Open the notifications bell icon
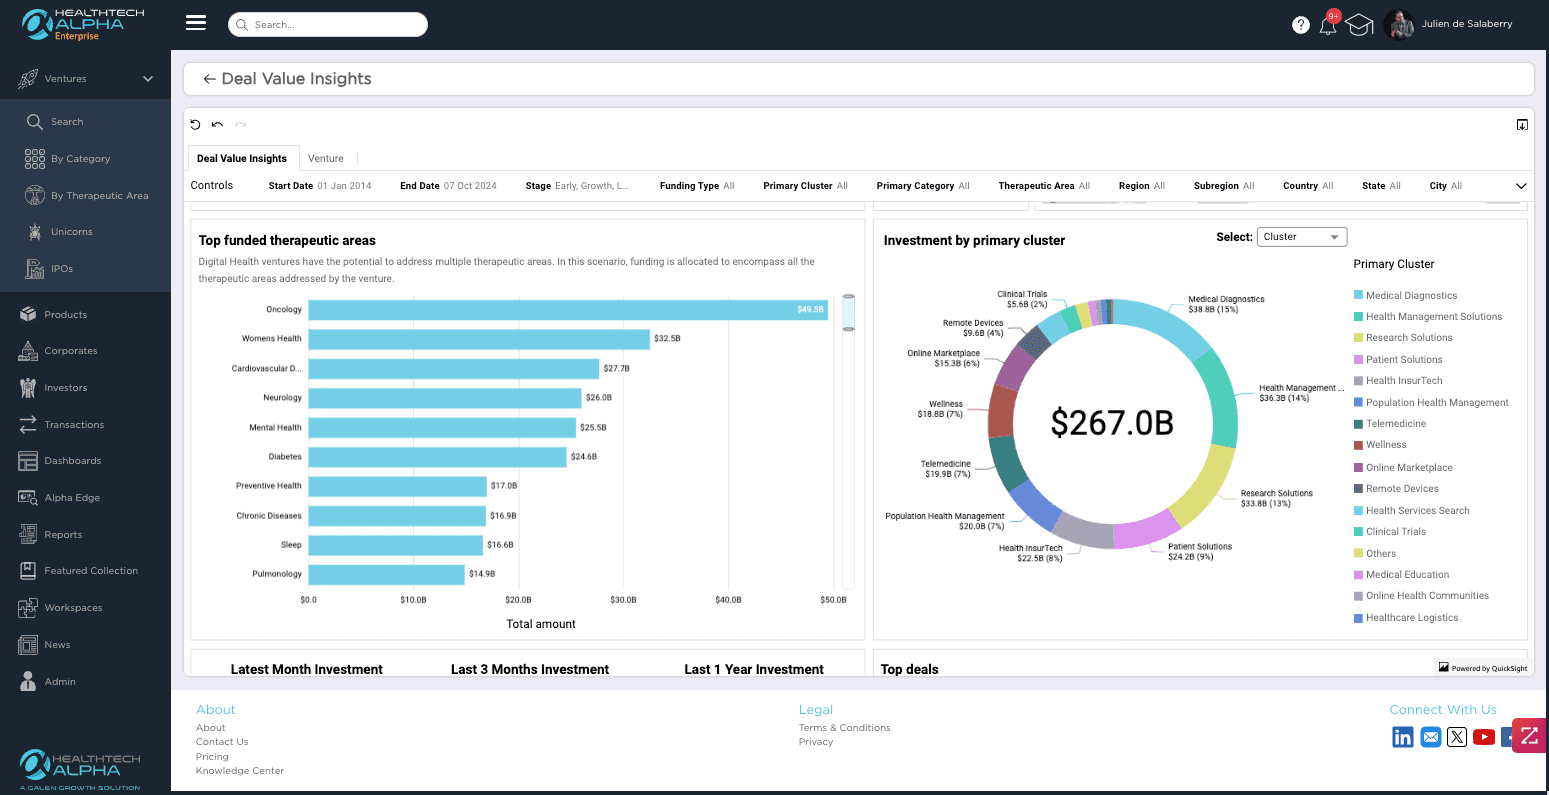Image resolution: width=1549 pixels, height=795 pixels. pos(1328,25)
